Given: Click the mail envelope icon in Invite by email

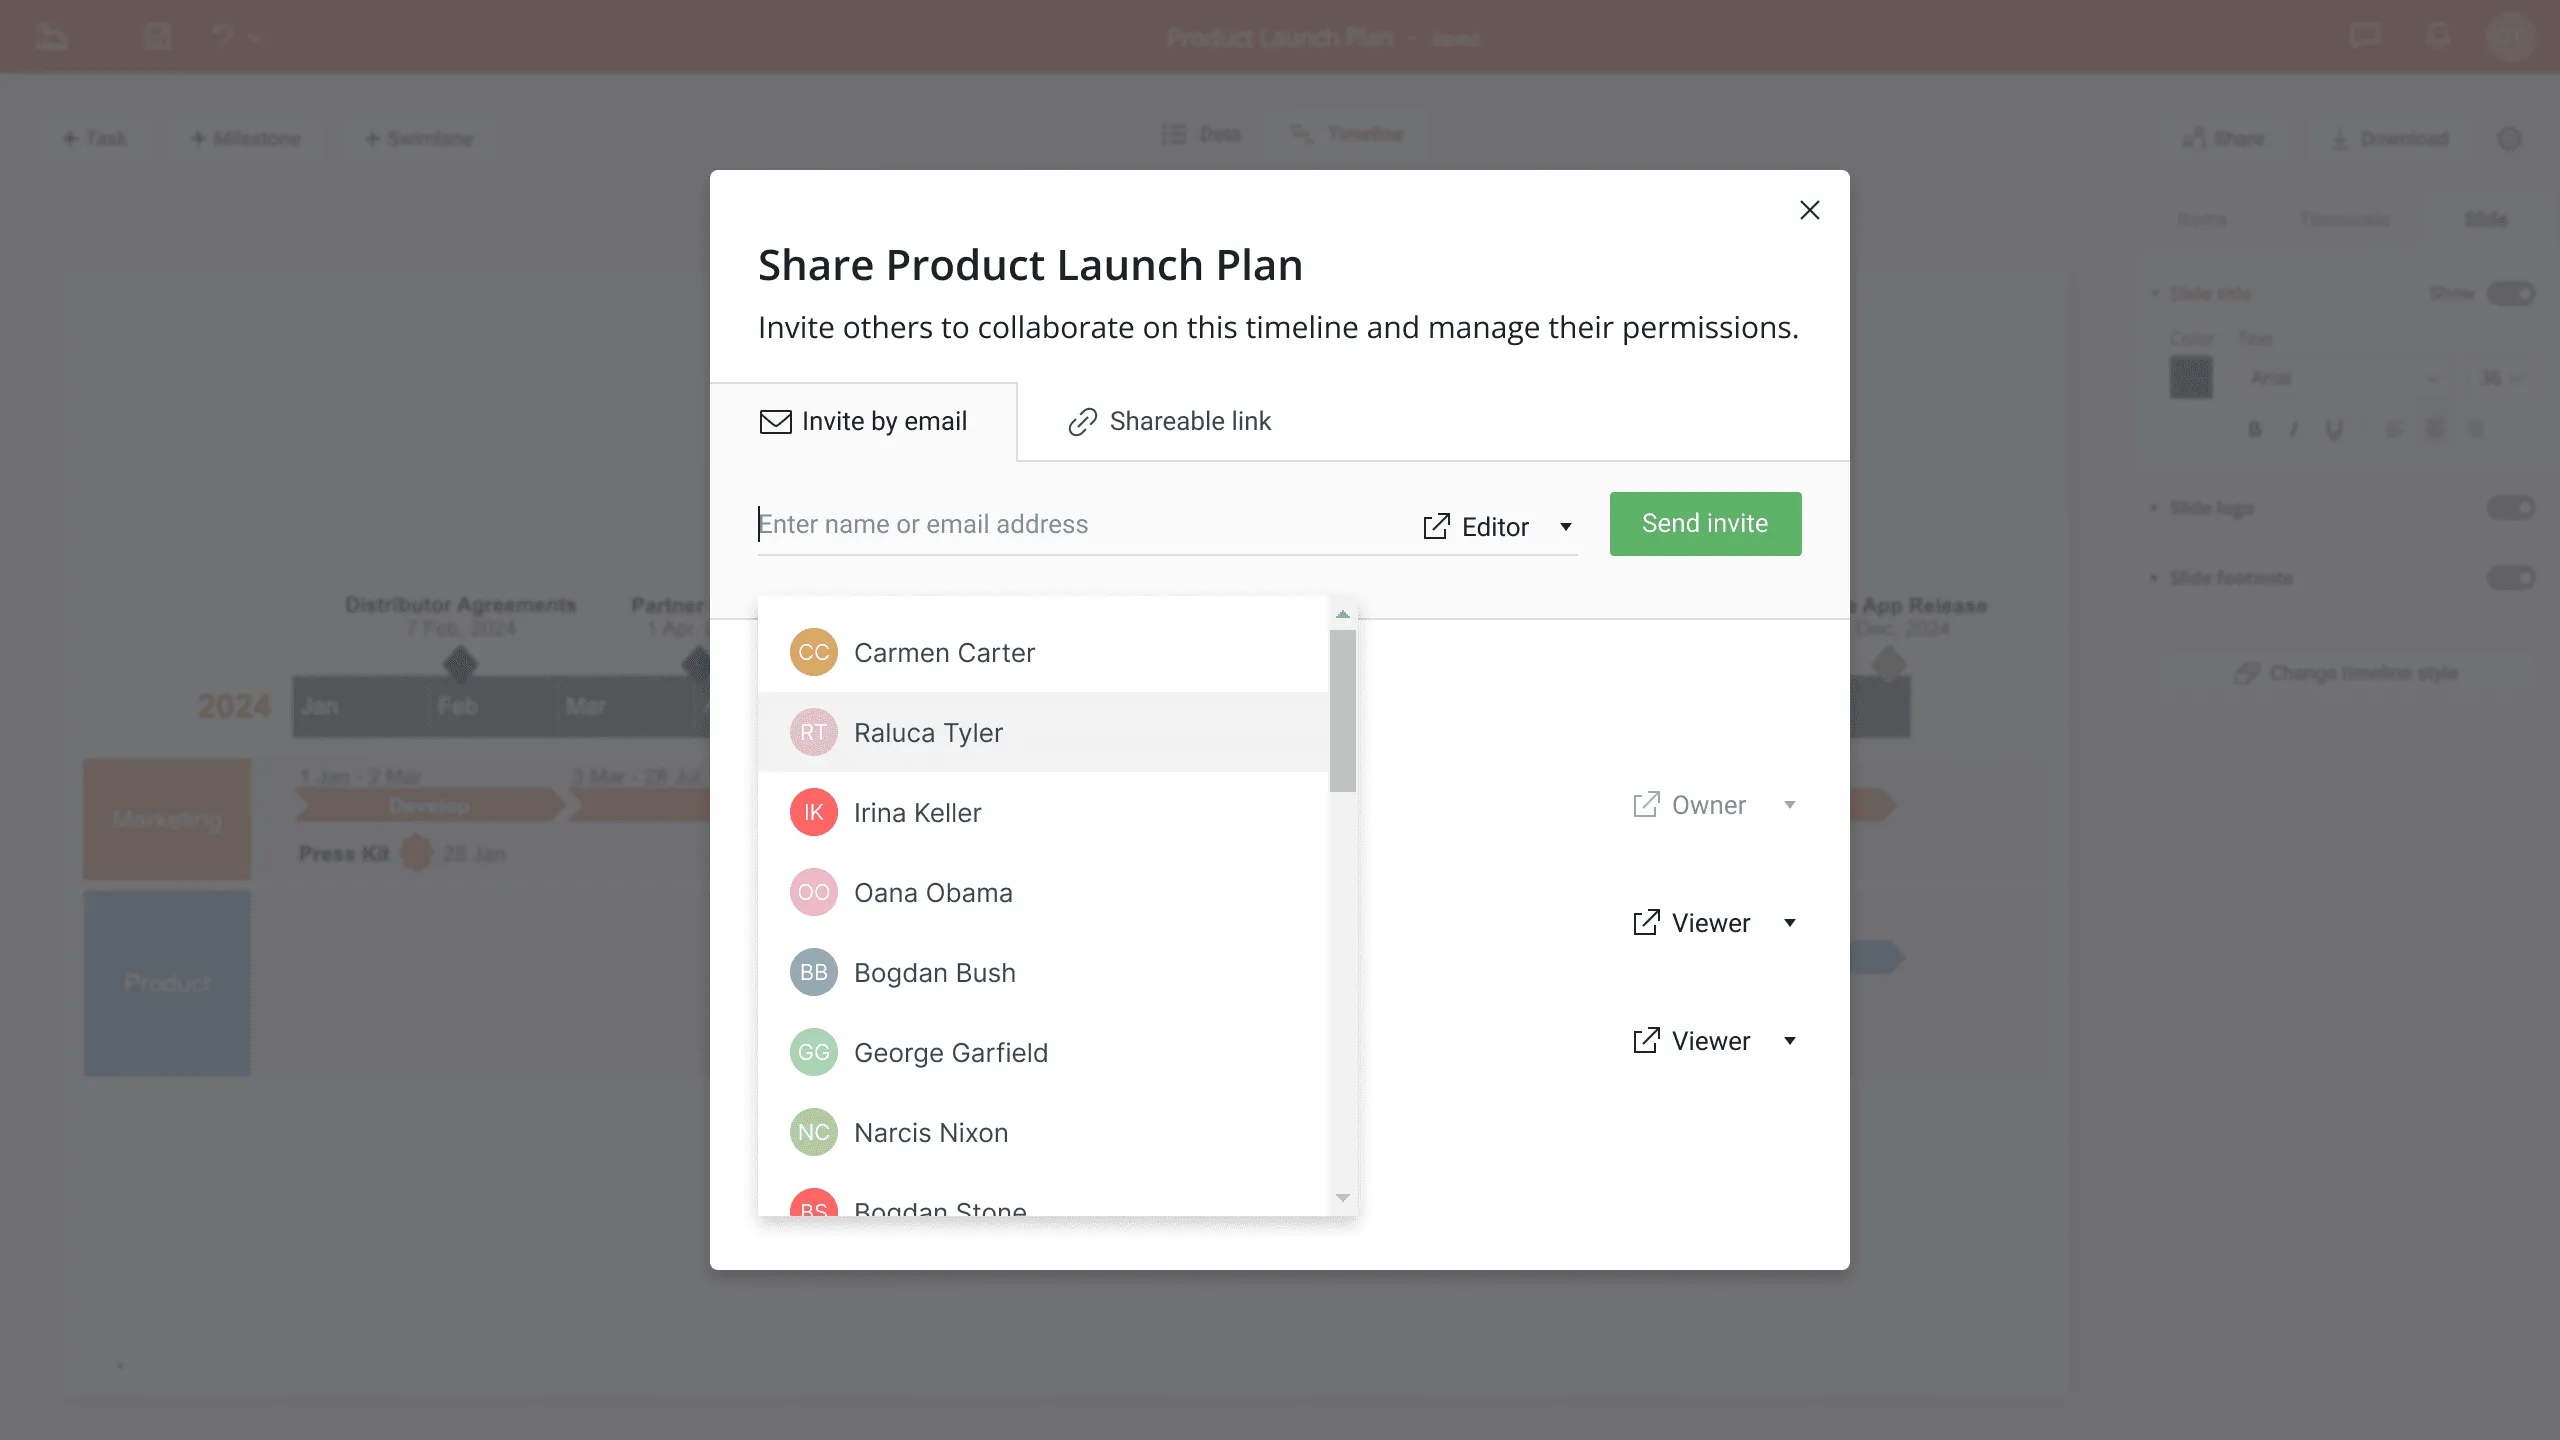Looking at the screenshot, I should click(775, 420).
